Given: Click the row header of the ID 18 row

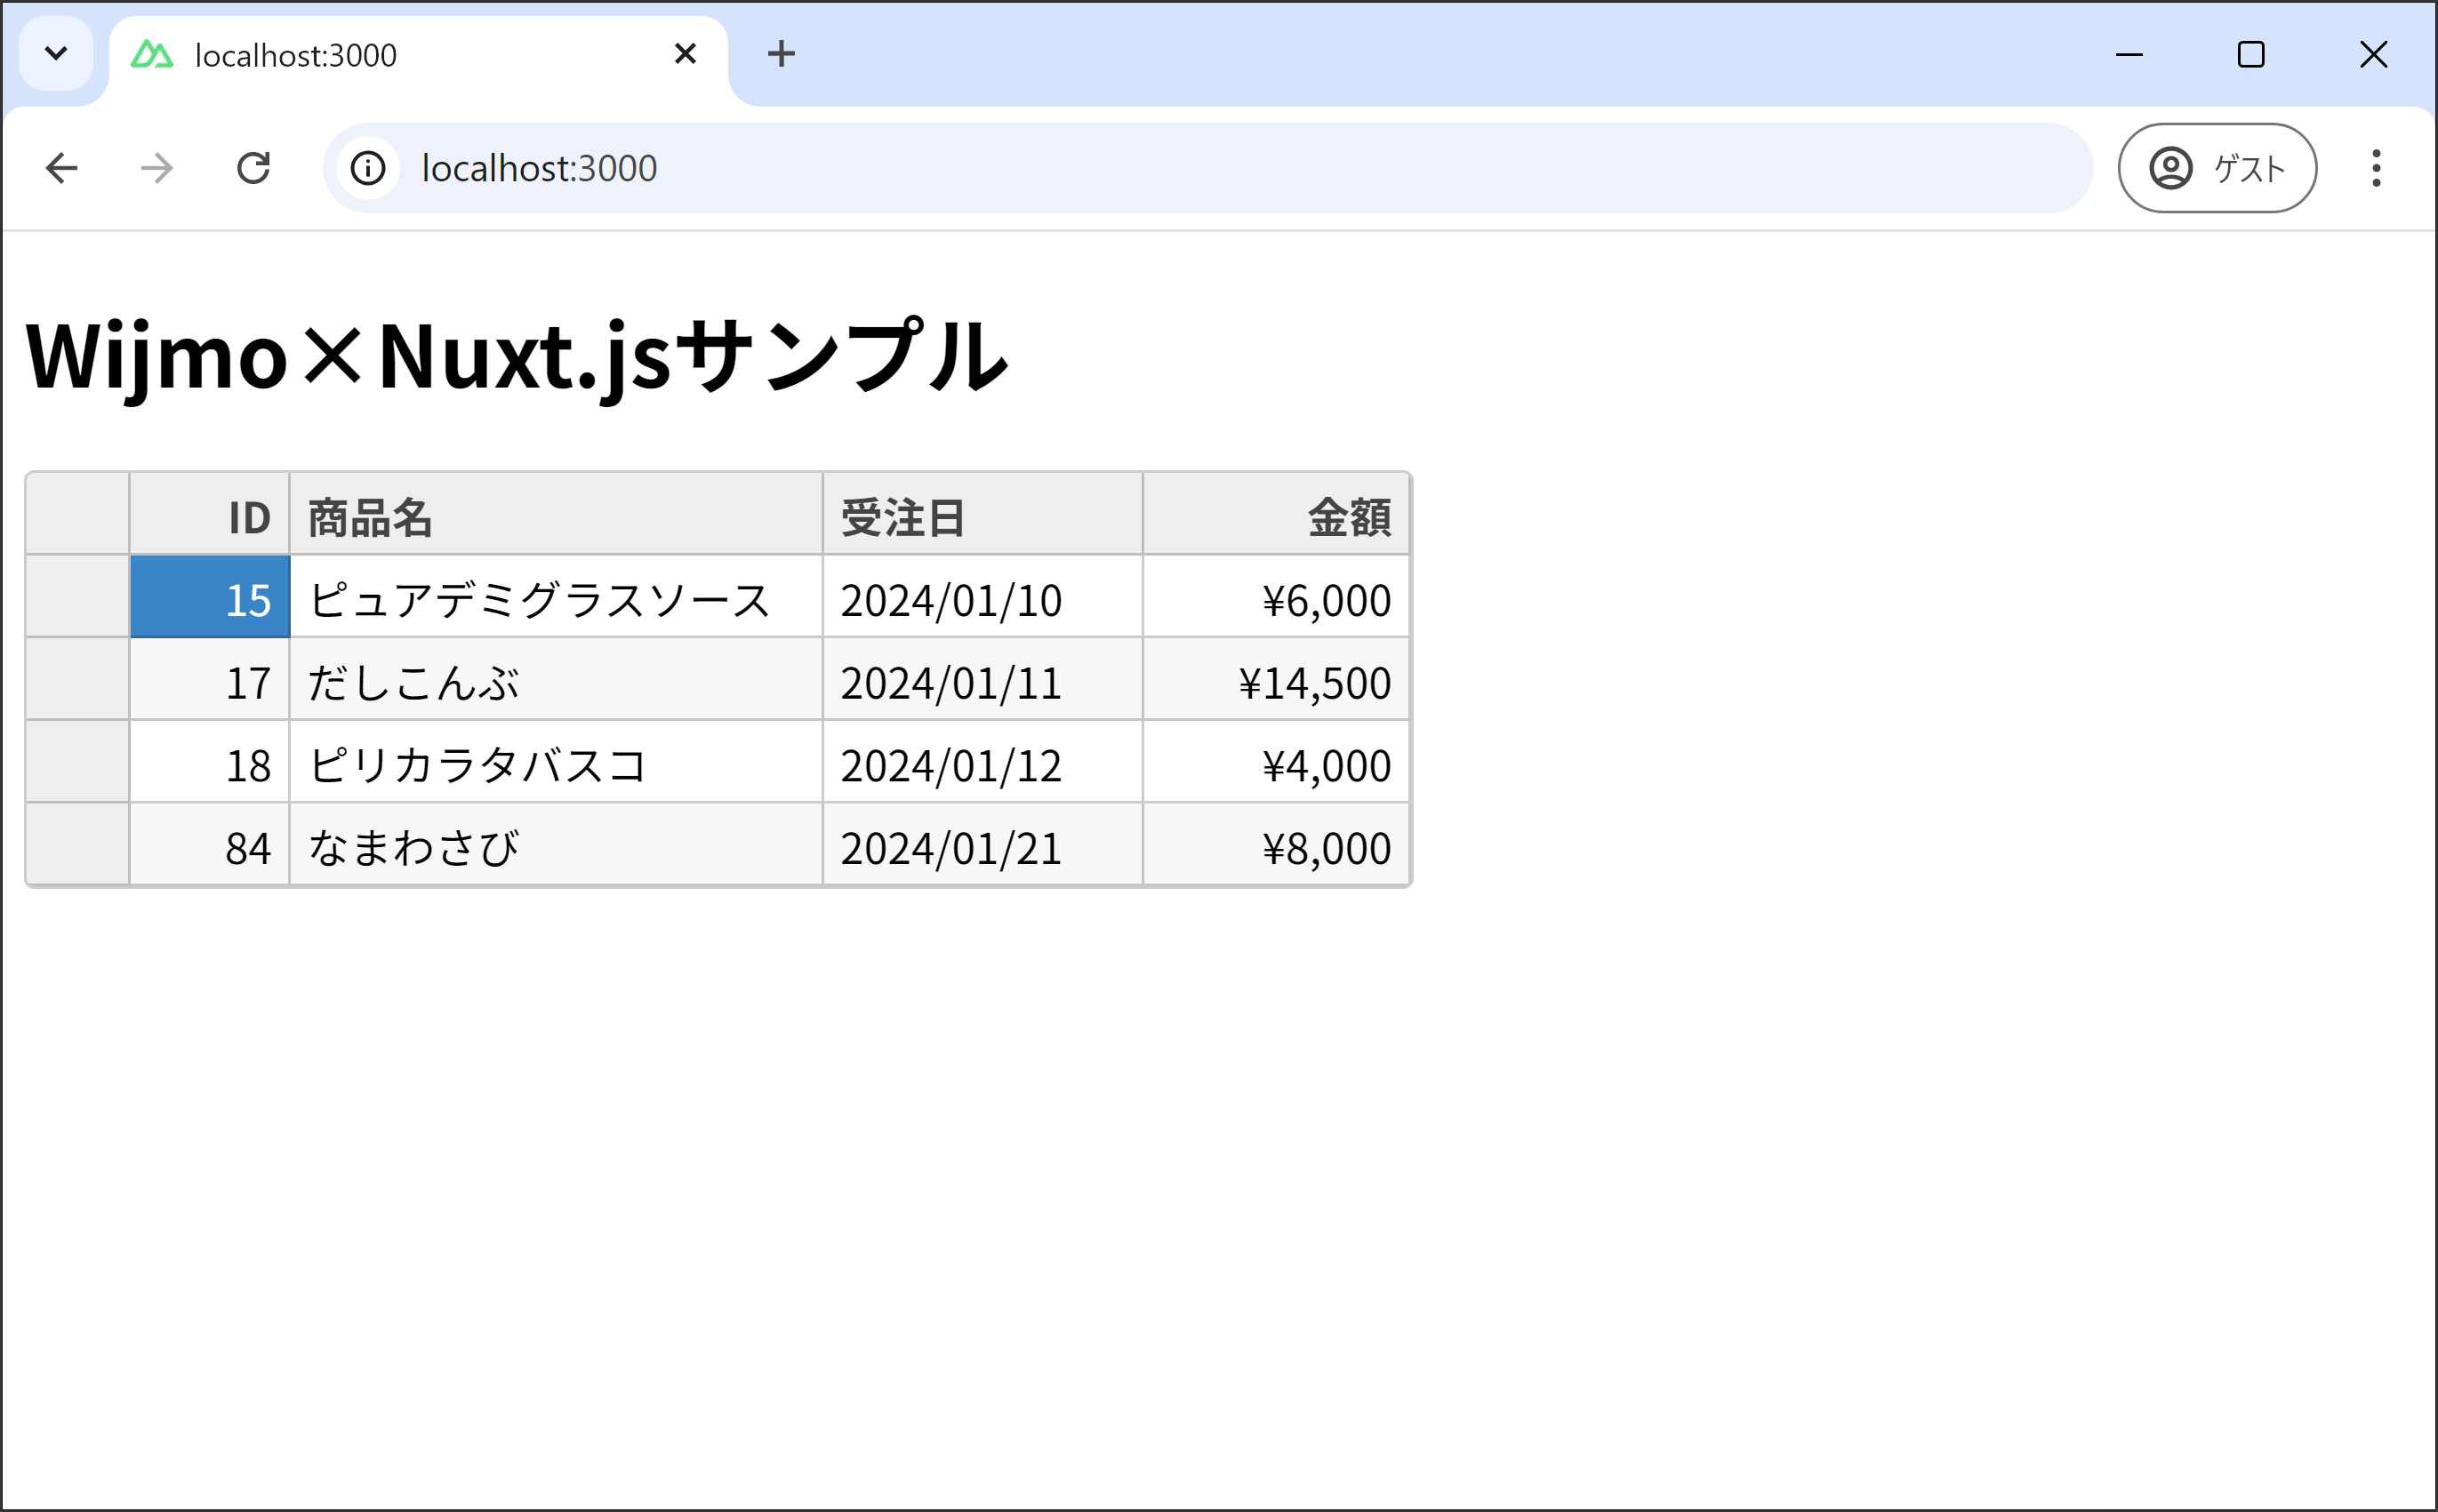Looking at the screenshot, I should tap(78, 762).
